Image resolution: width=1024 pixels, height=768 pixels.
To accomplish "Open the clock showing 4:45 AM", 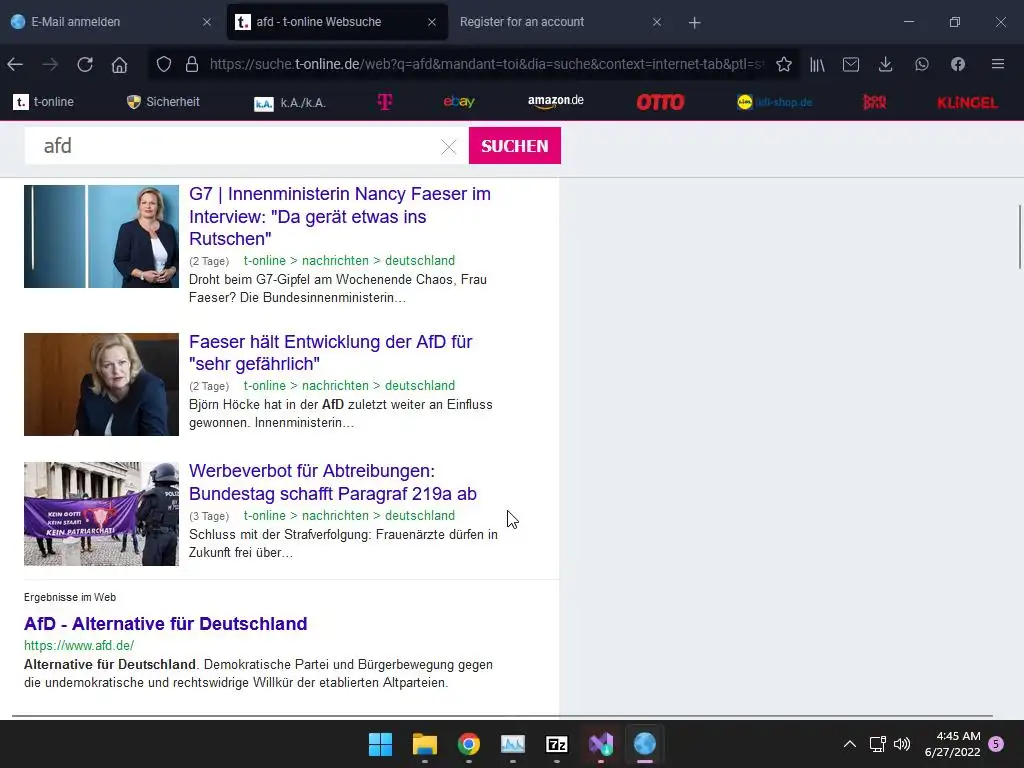I will coord(953,744).
